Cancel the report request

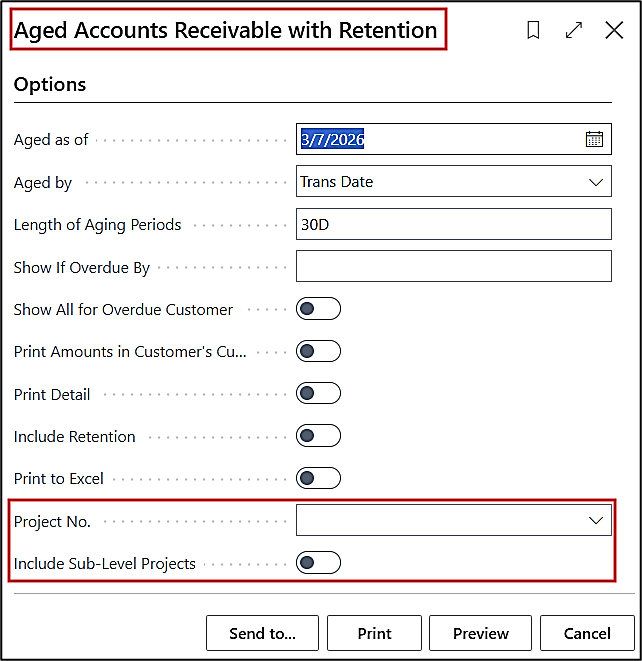587,633
